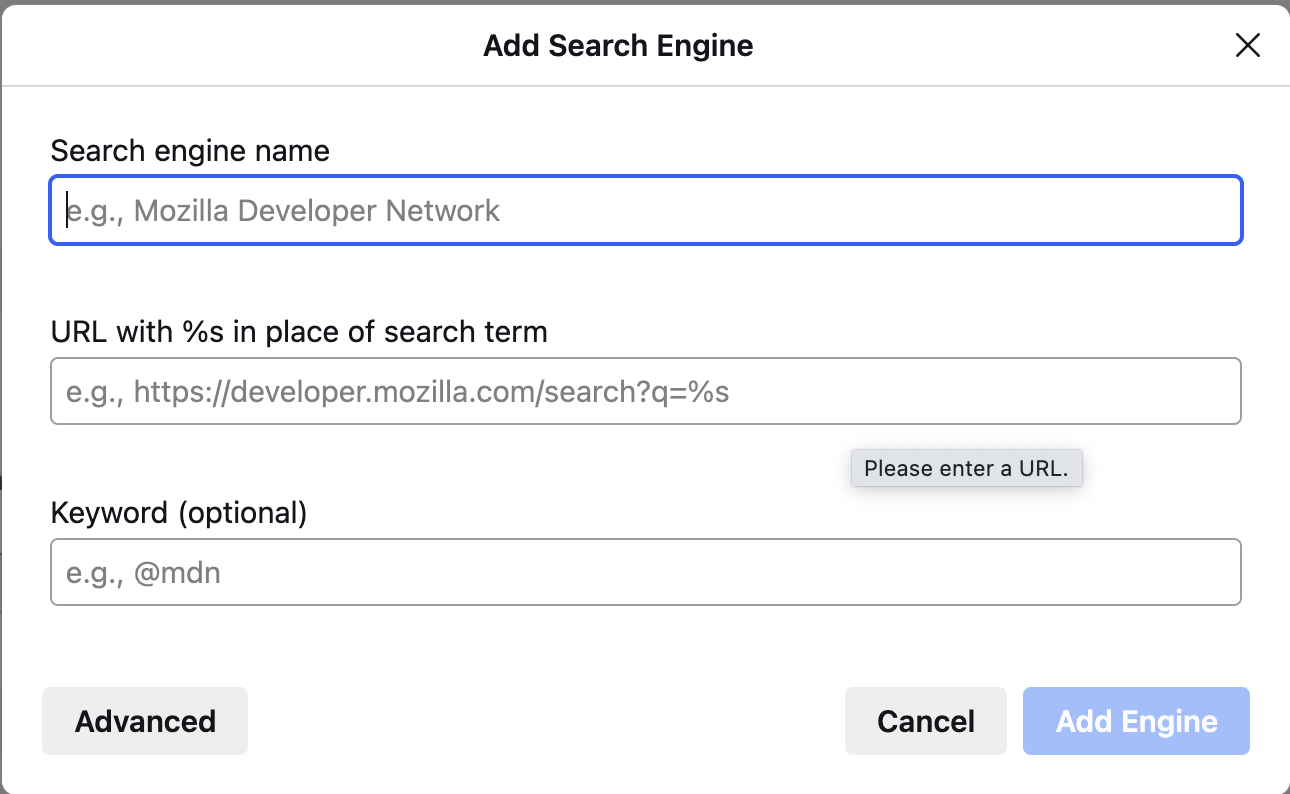The image size is (1290, 794).
Task: Click the 'Search engine name' label
Action: [x=190, y=151]
